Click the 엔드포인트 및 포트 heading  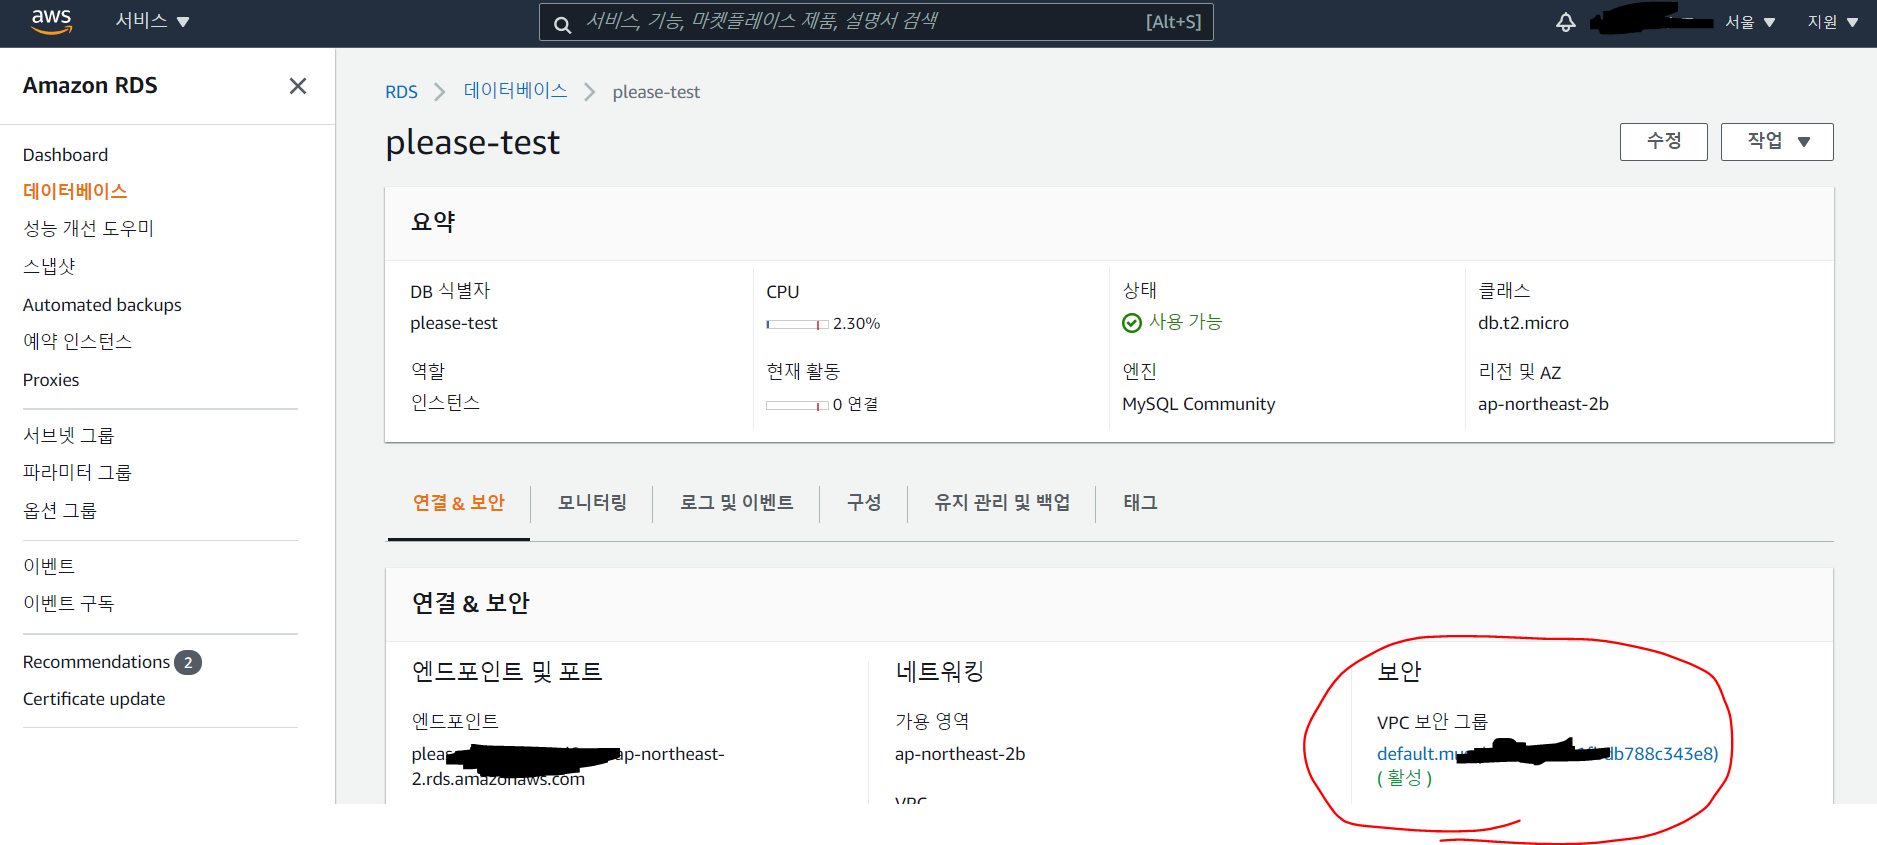click(x=507, y=672)
